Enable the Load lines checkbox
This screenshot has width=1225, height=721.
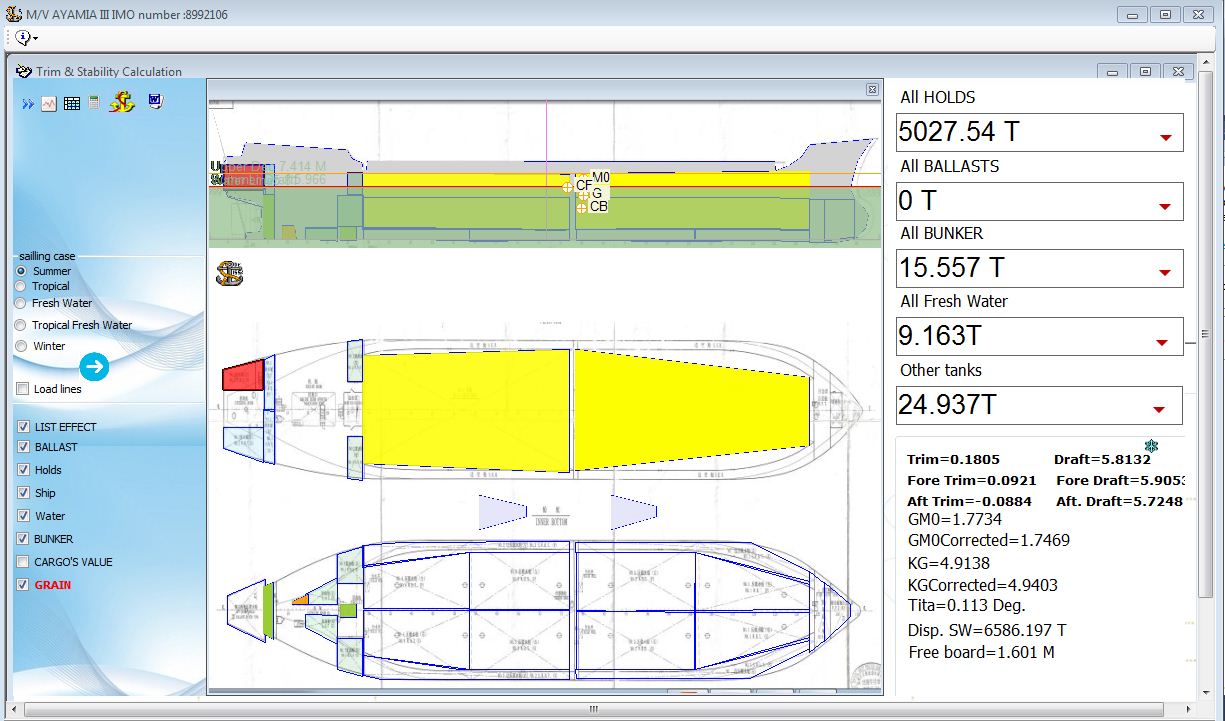23,389
